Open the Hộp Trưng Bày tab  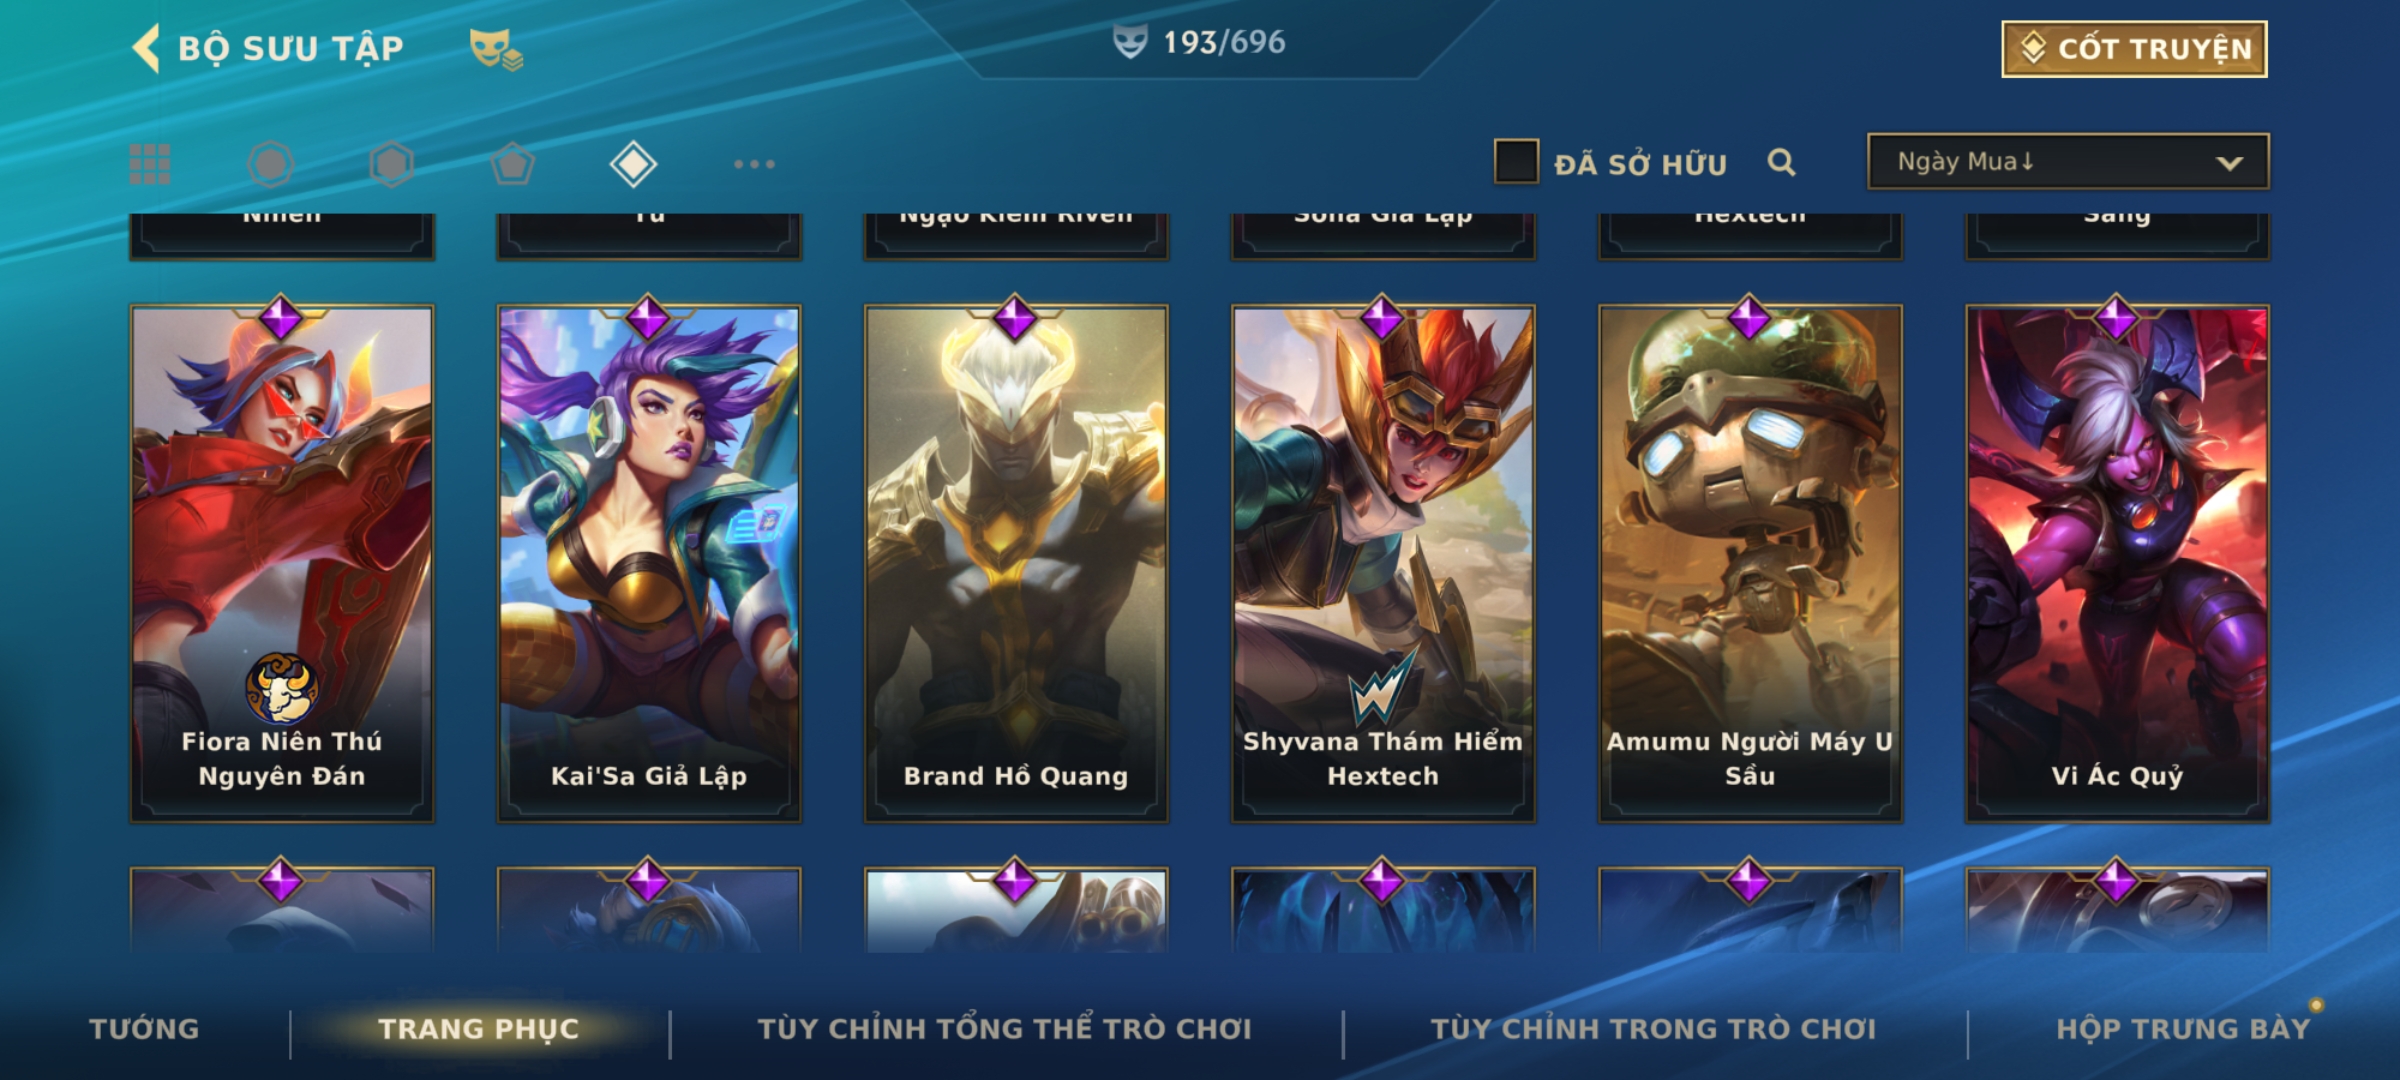[x=2183, y=1029]
